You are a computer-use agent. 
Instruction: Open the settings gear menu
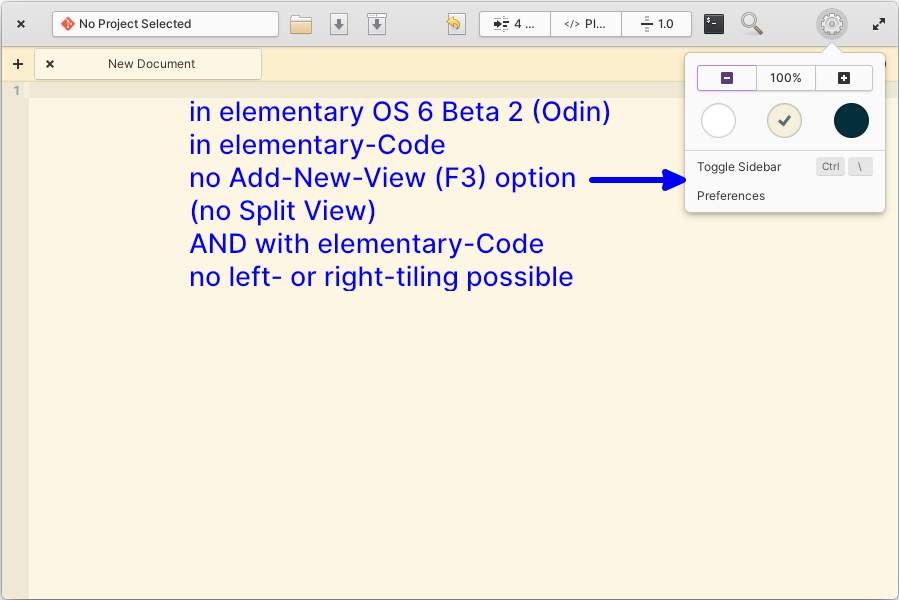pyautogui.click(x=831, y=23)
